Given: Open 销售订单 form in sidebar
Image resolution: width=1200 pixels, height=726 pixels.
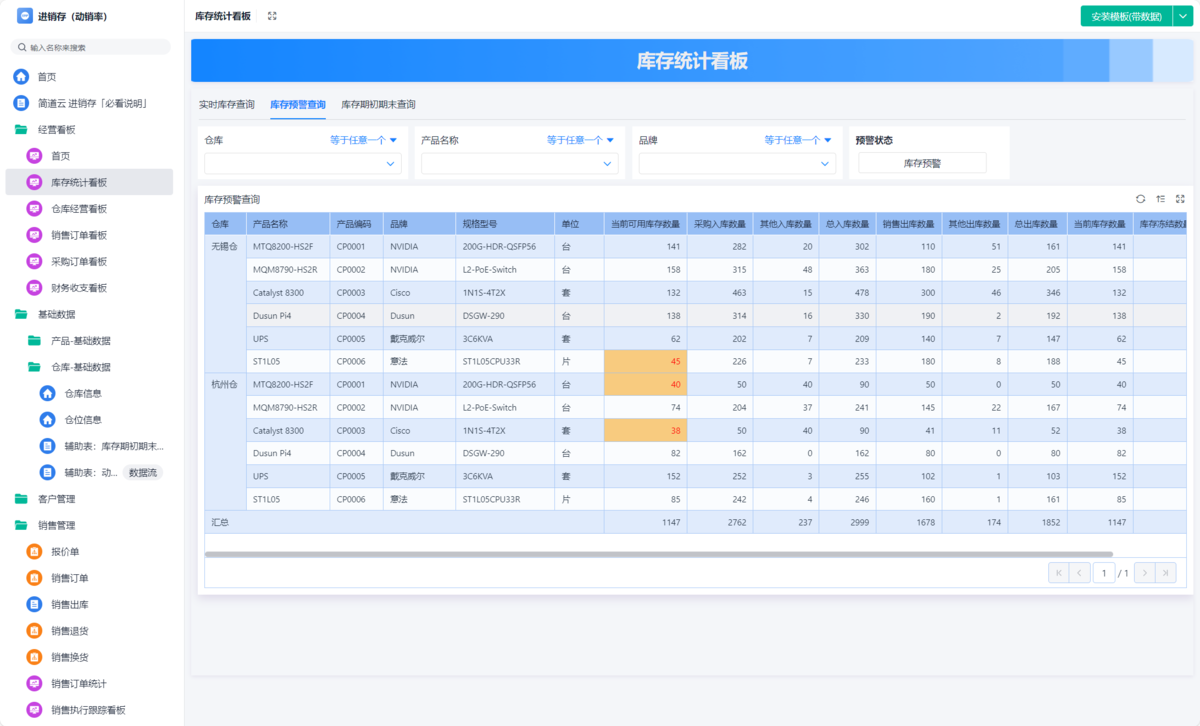Looking at the screenshot, I should (x=70, y=578).
